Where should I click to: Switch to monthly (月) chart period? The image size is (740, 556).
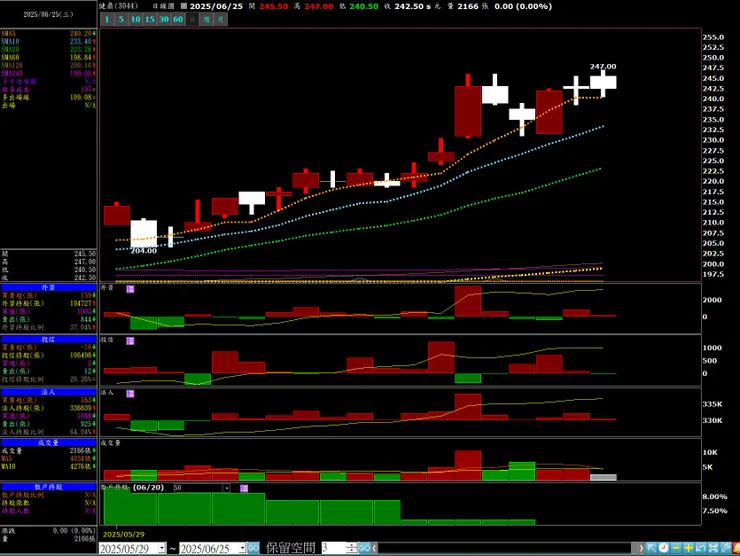[220, 19]
